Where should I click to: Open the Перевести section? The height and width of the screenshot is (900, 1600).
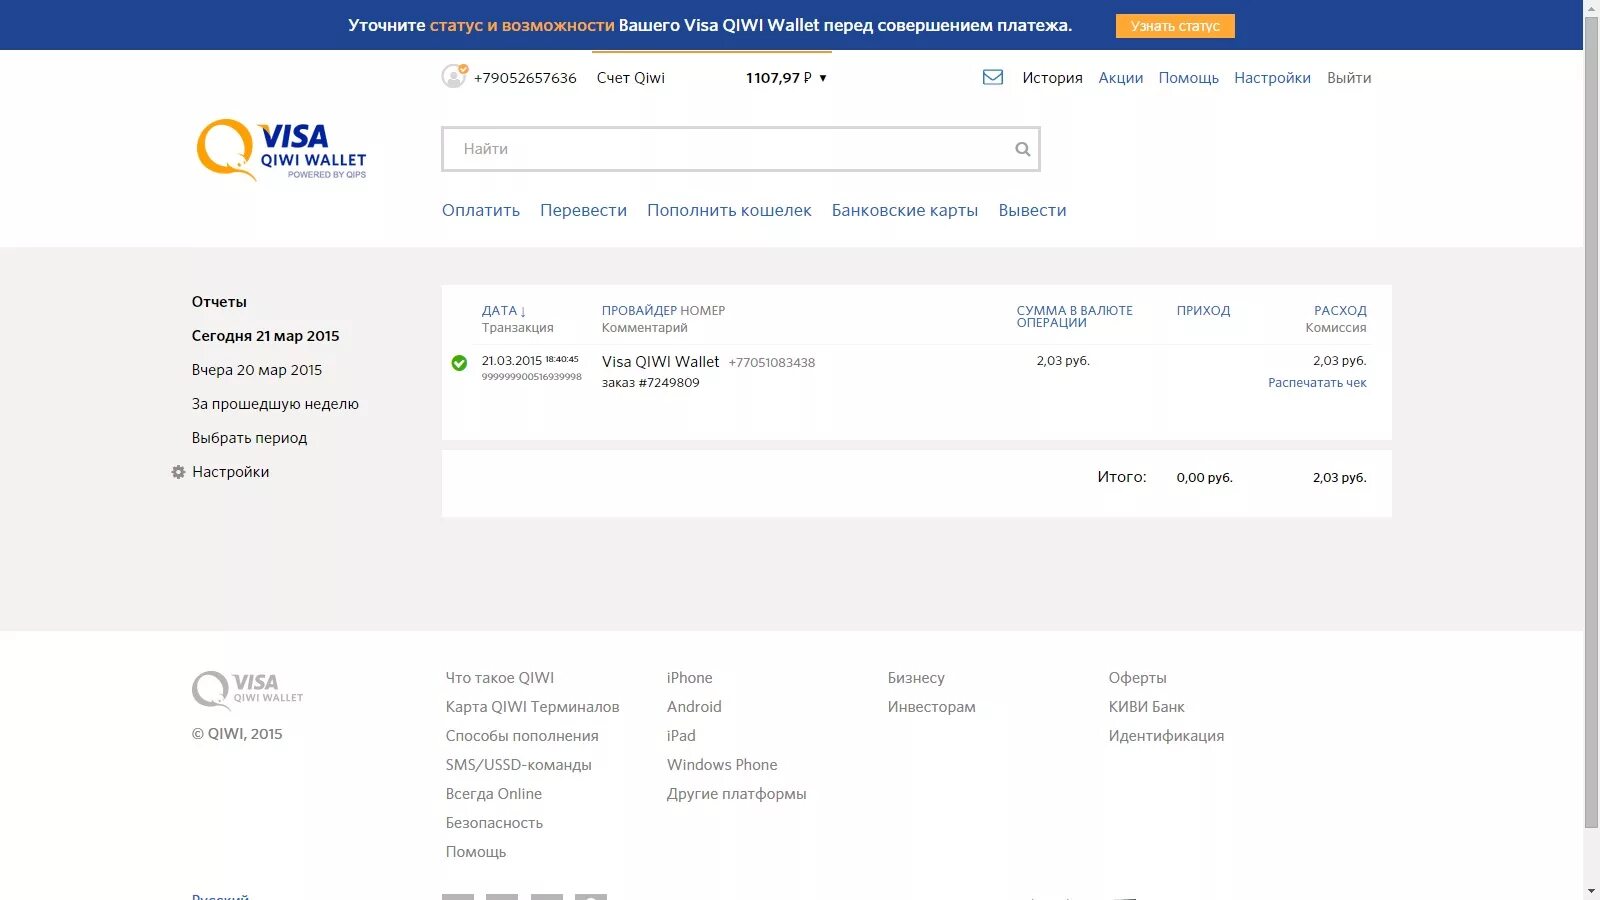(583, 210)
